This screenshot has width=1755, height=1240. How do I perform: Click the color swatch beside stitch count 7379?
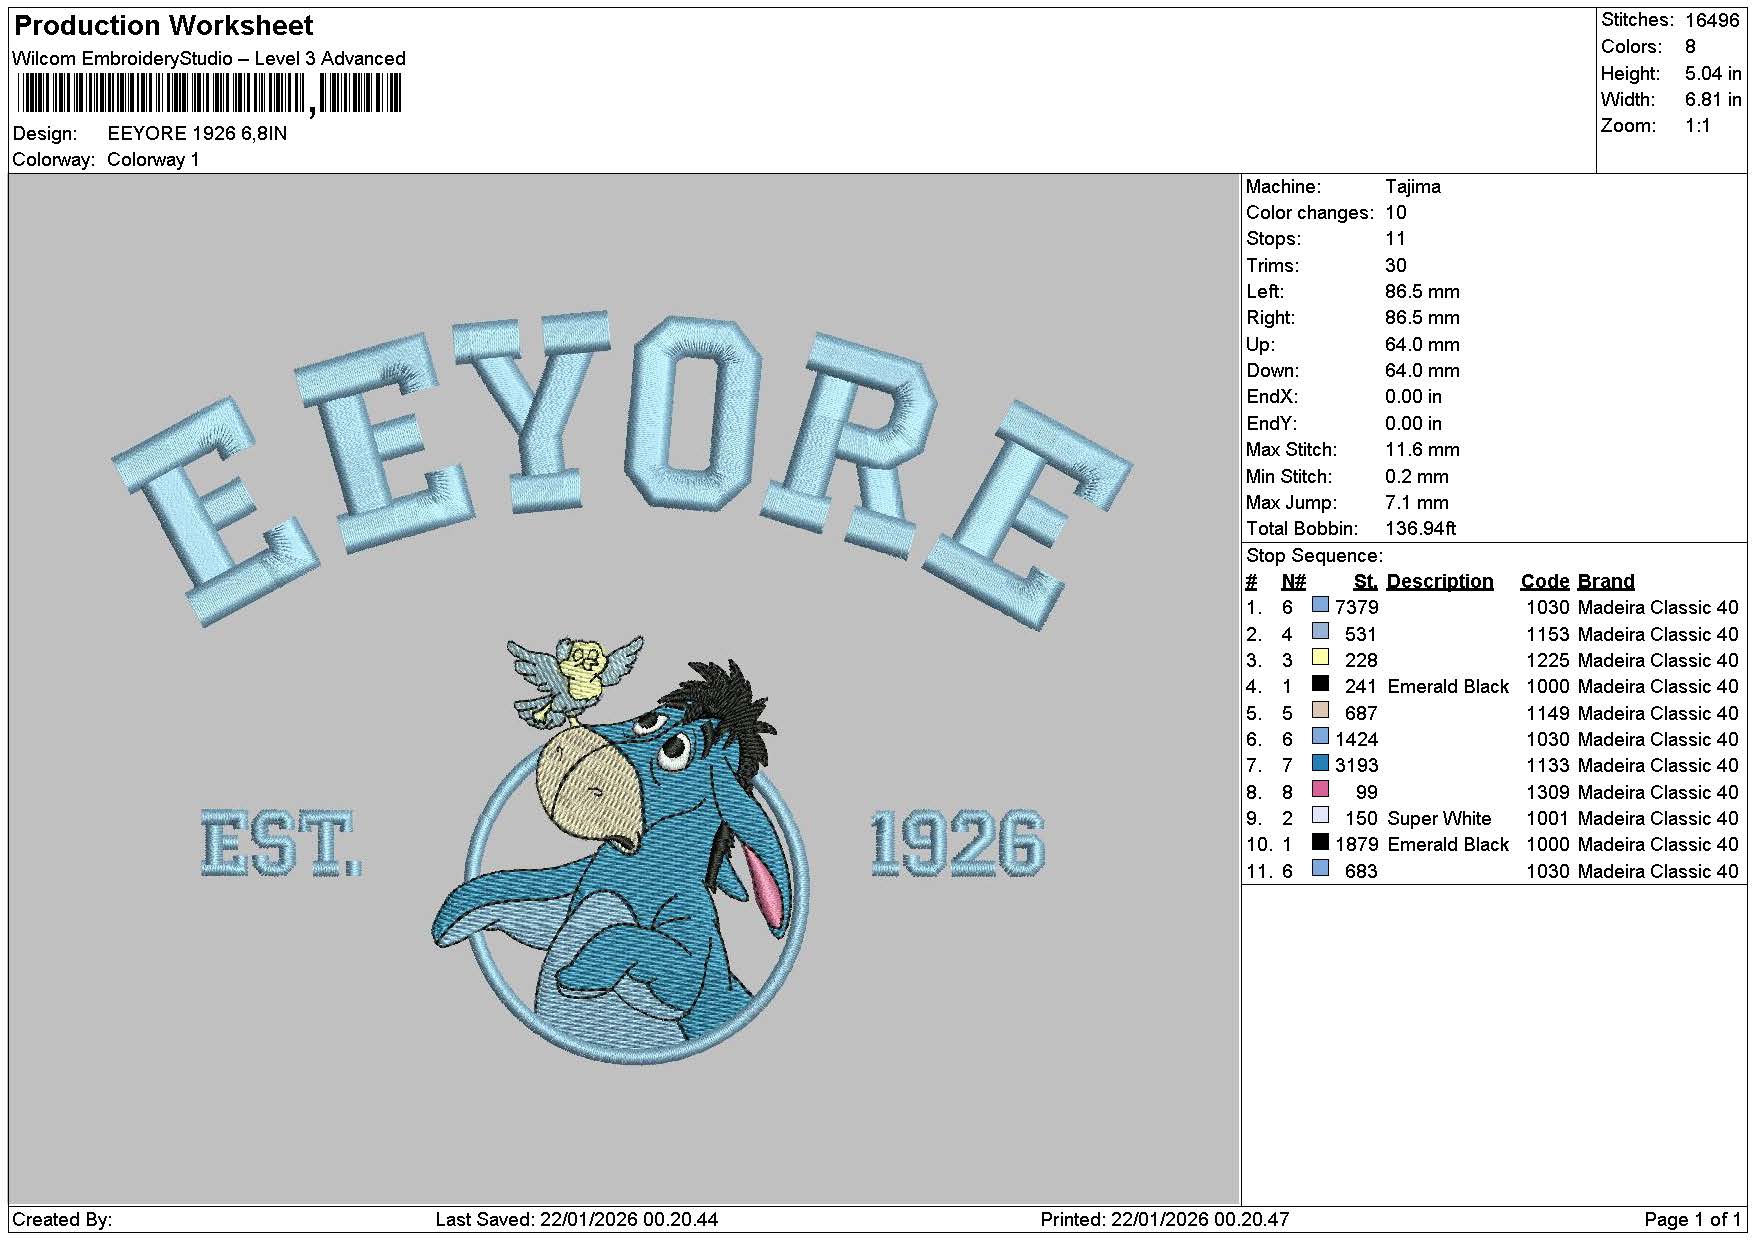[x=1320, y=605]
